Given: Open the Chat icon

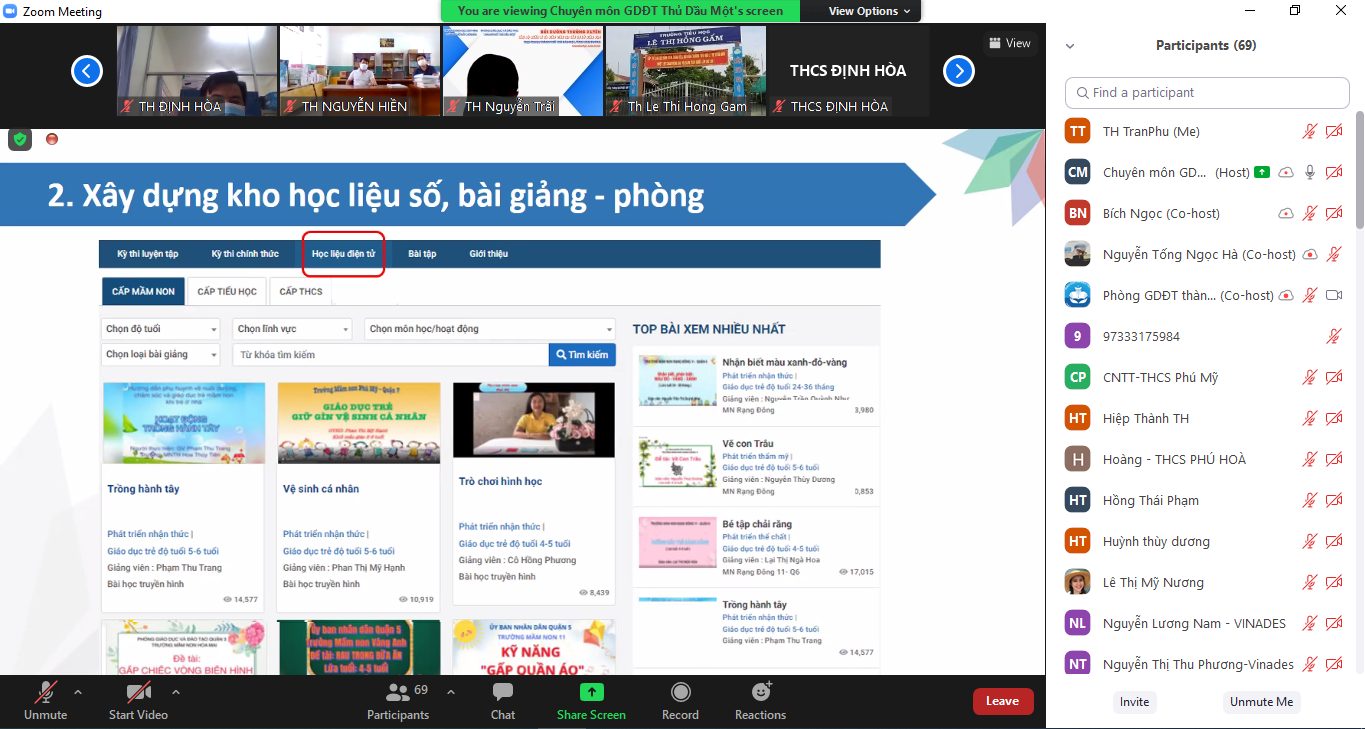Looking at the screenshot, I should coord(503,692).
